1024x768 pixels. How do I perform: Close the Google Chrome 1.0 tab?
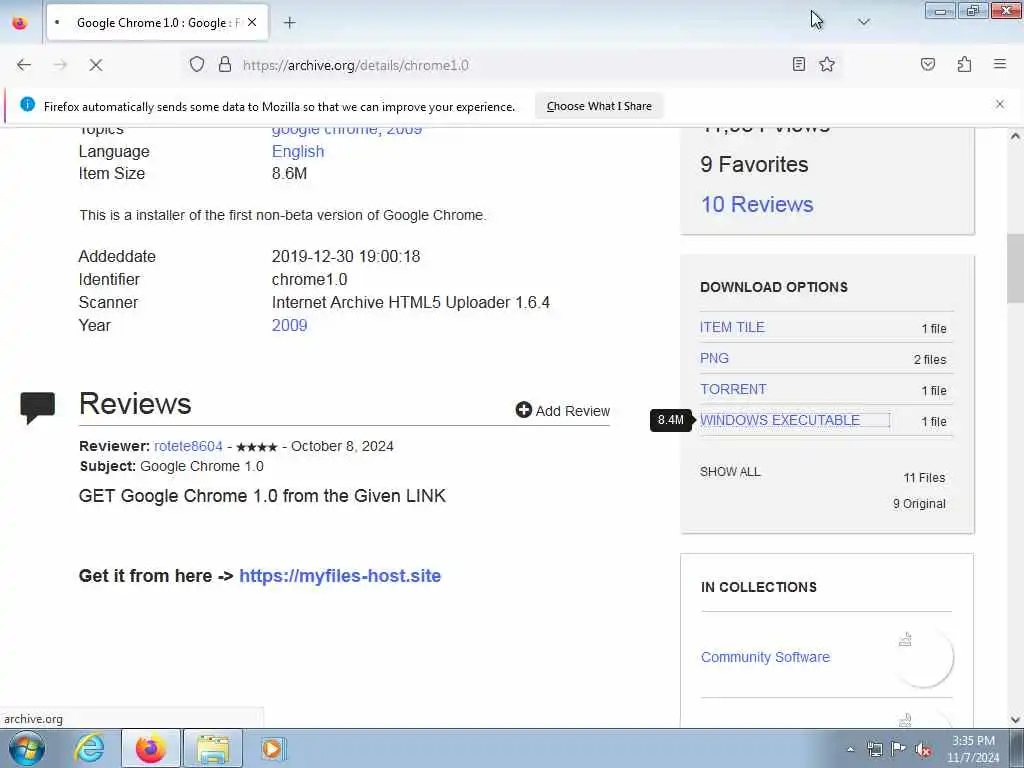coord(252,22)
